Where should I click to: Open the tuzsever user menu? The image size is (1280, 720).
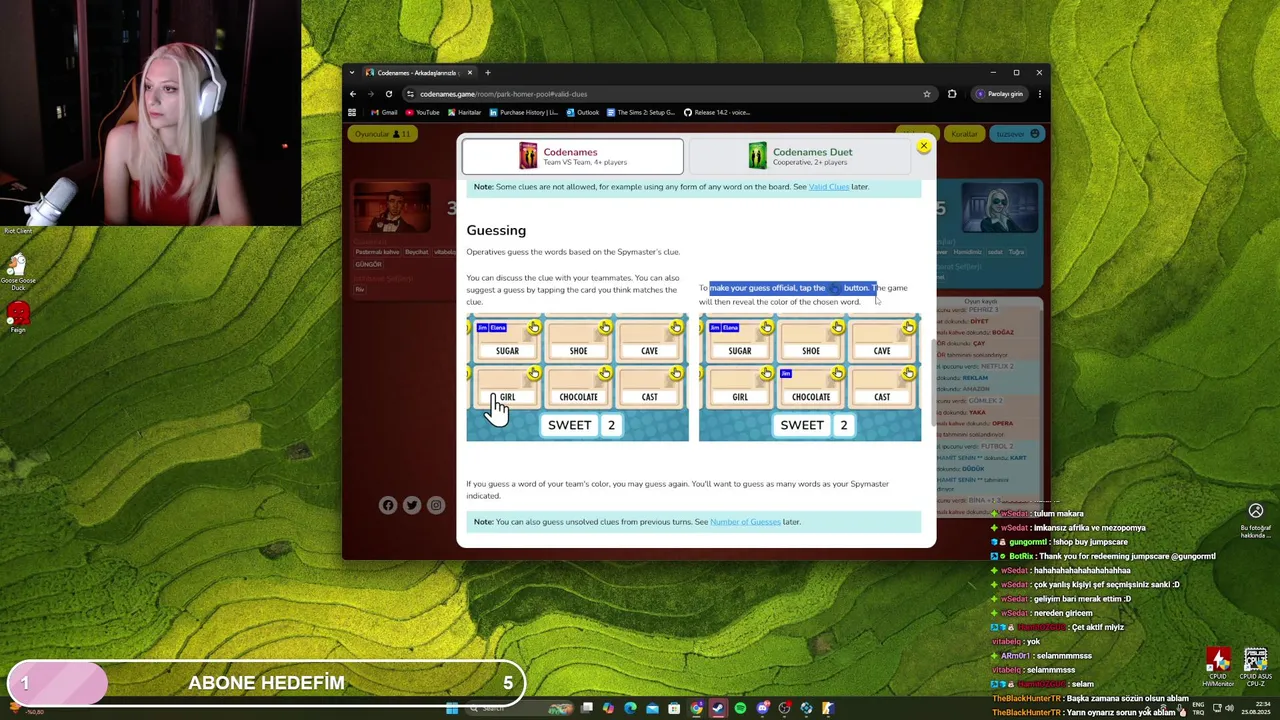[1017, 134]
